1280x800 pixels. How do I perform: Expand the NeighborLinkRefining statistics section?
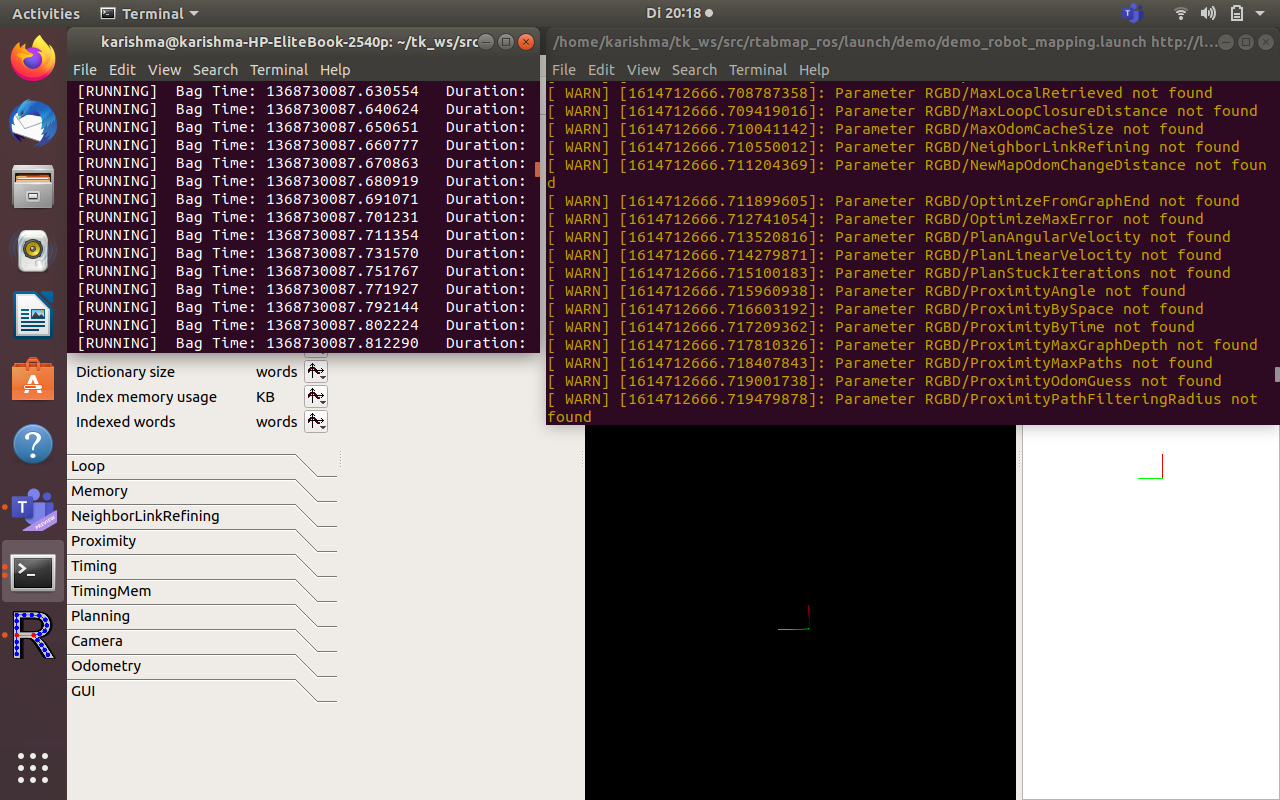coord(145,516)
